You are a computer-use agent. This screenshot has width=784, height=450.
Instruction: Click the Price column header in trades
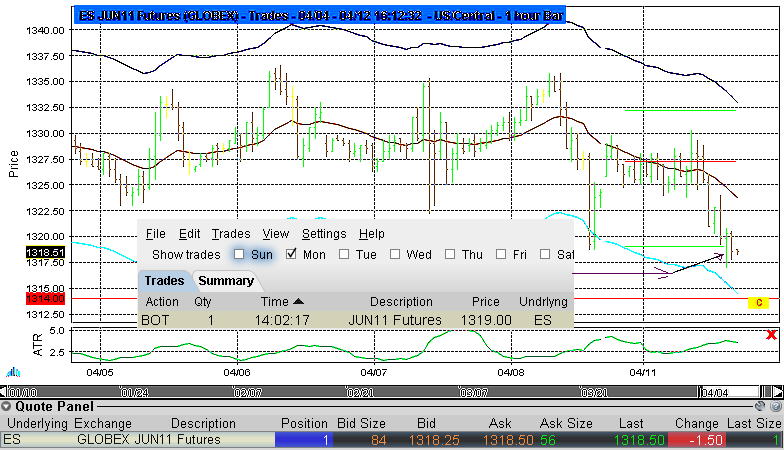pyautogui.click(x=486, y=302)
